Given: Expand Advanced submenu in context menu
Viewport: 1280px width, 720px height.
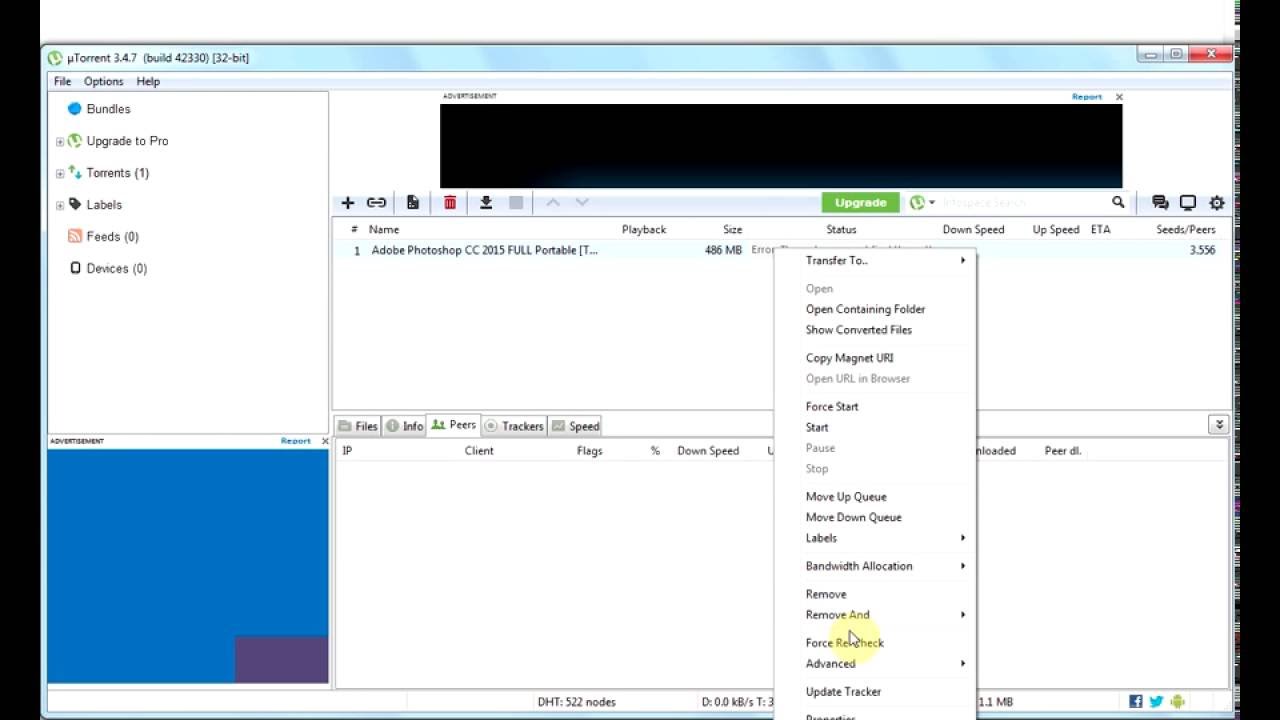Looking at the screenshot, I should pos(875,664).
